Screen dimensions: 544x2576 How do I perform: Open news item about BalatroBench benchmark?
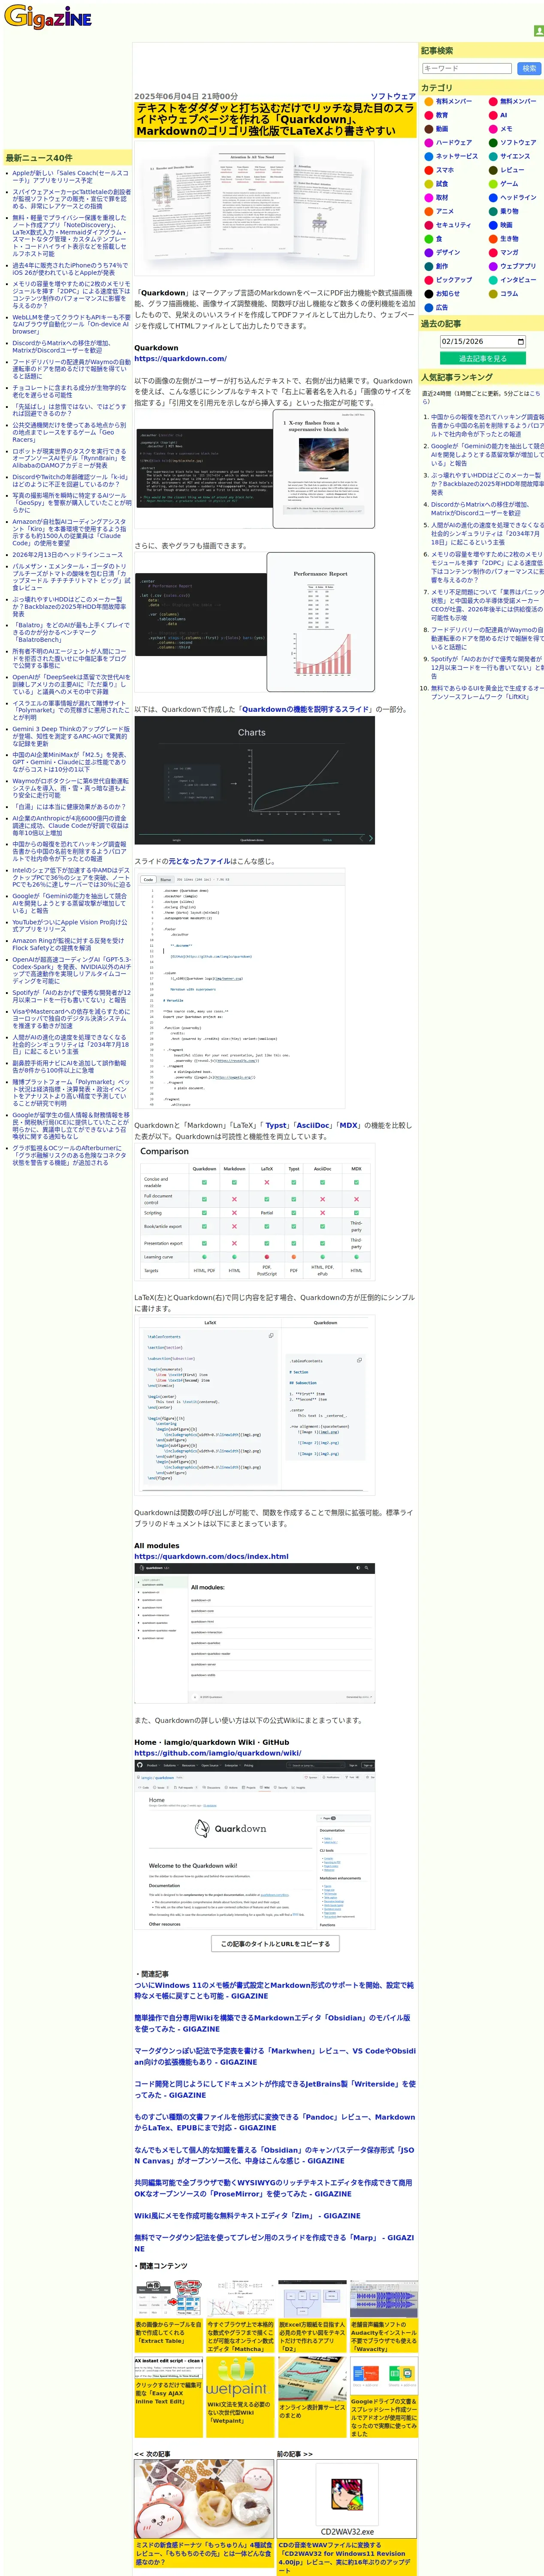pos(71,633)
